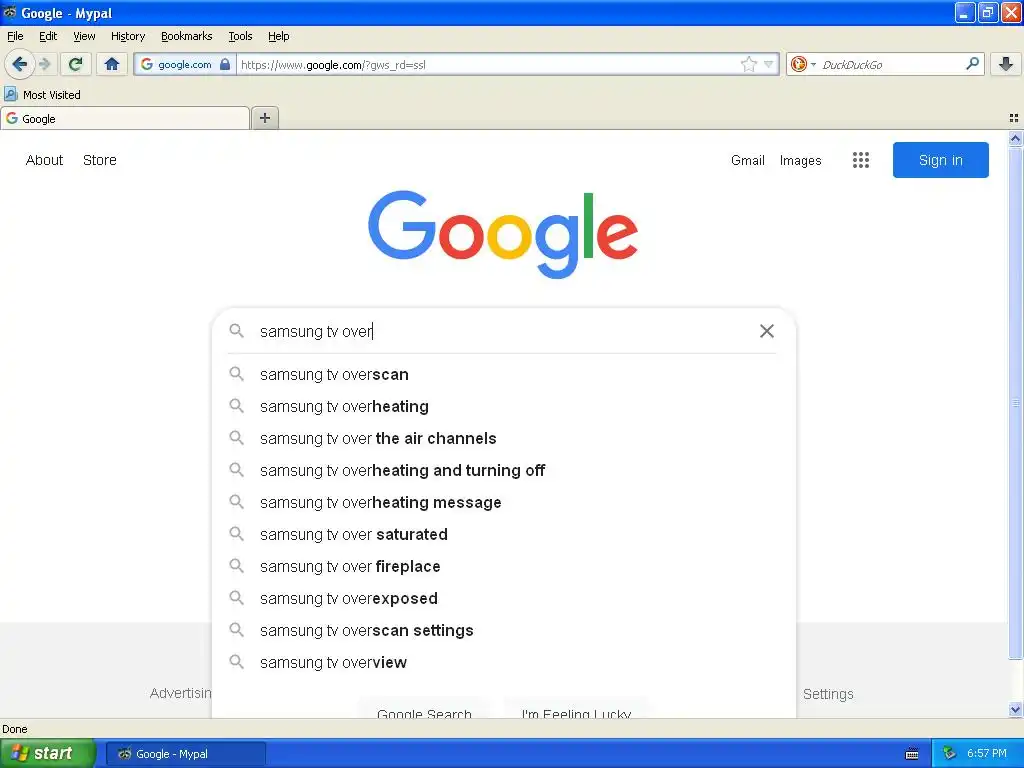Open the Bookmarks menu
Screen dimensions: 1024x768
coord(186,36)
